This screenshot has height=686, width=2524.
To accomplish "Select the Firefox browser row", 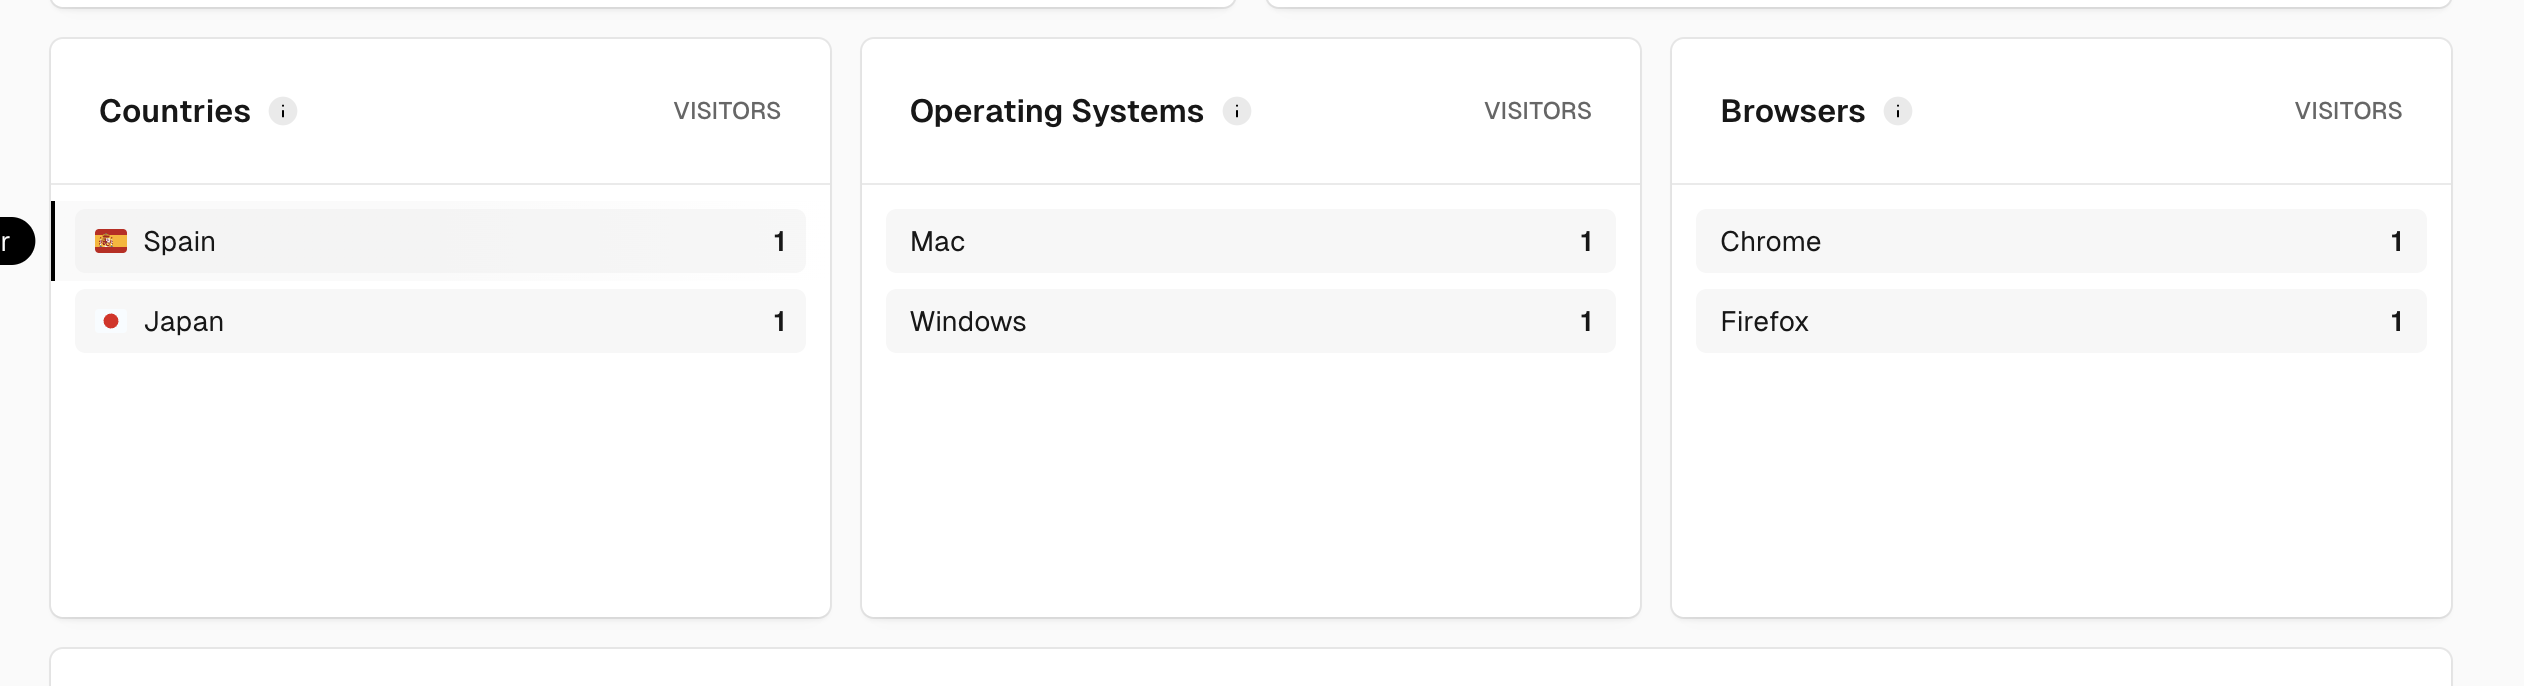I will [x=2061, y=321].
